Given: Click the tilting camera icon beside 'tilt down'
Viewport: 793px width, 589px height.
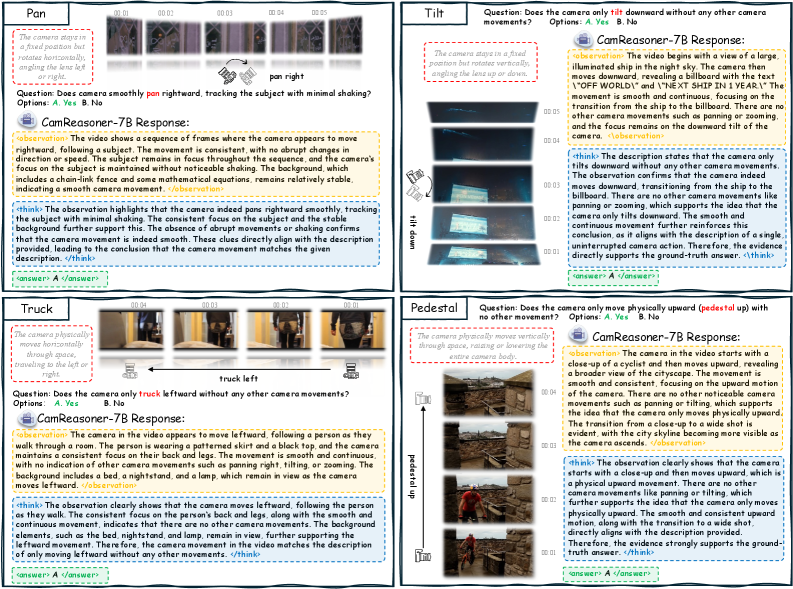Looking at the screenshot, I should pyautogui.click(x=418, y=185).
